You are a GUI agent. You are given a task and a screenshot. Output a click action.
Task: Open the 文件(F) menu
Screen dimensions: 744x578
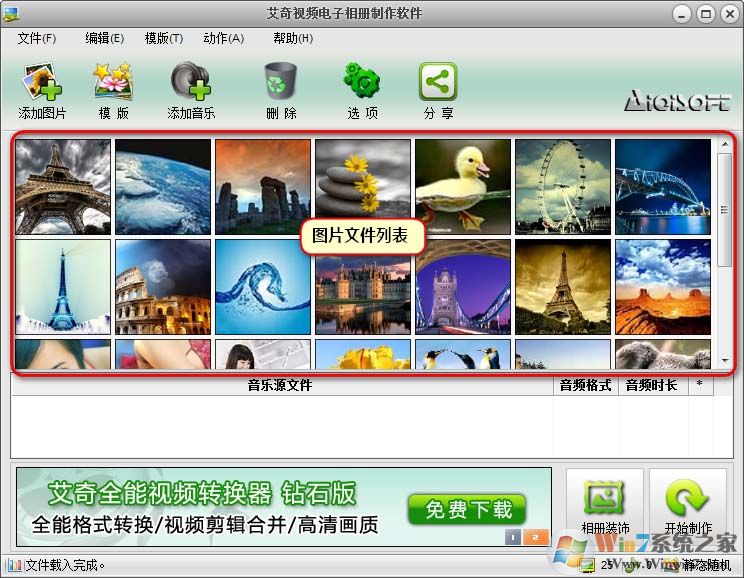(37, 38)
